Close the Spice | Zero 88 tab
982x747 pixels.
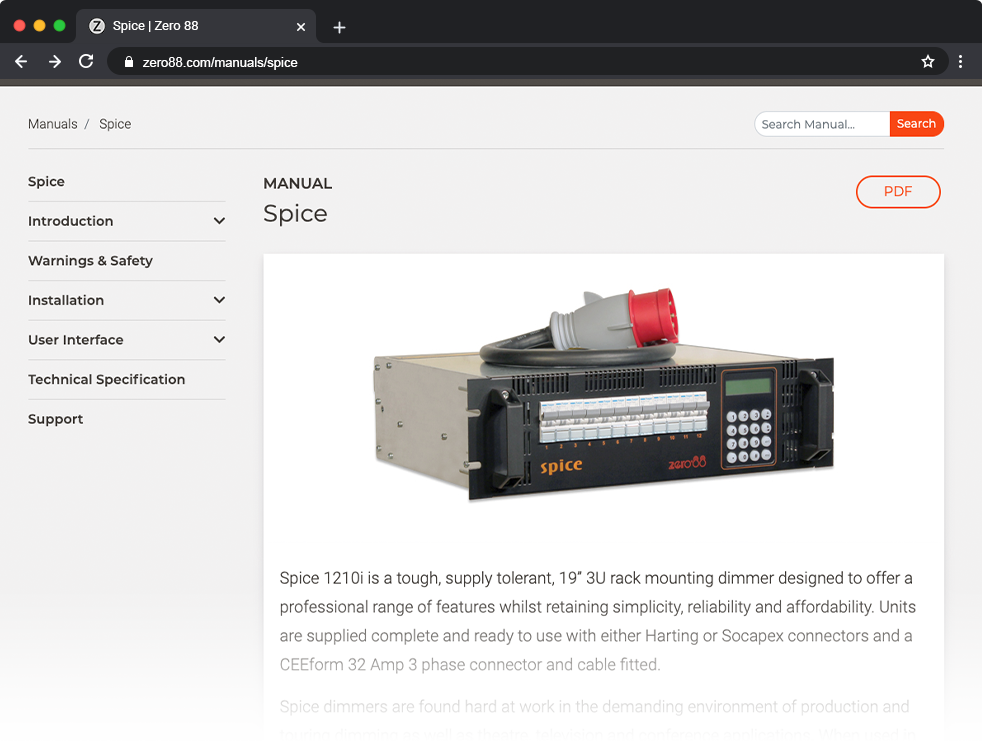[301, 27]
